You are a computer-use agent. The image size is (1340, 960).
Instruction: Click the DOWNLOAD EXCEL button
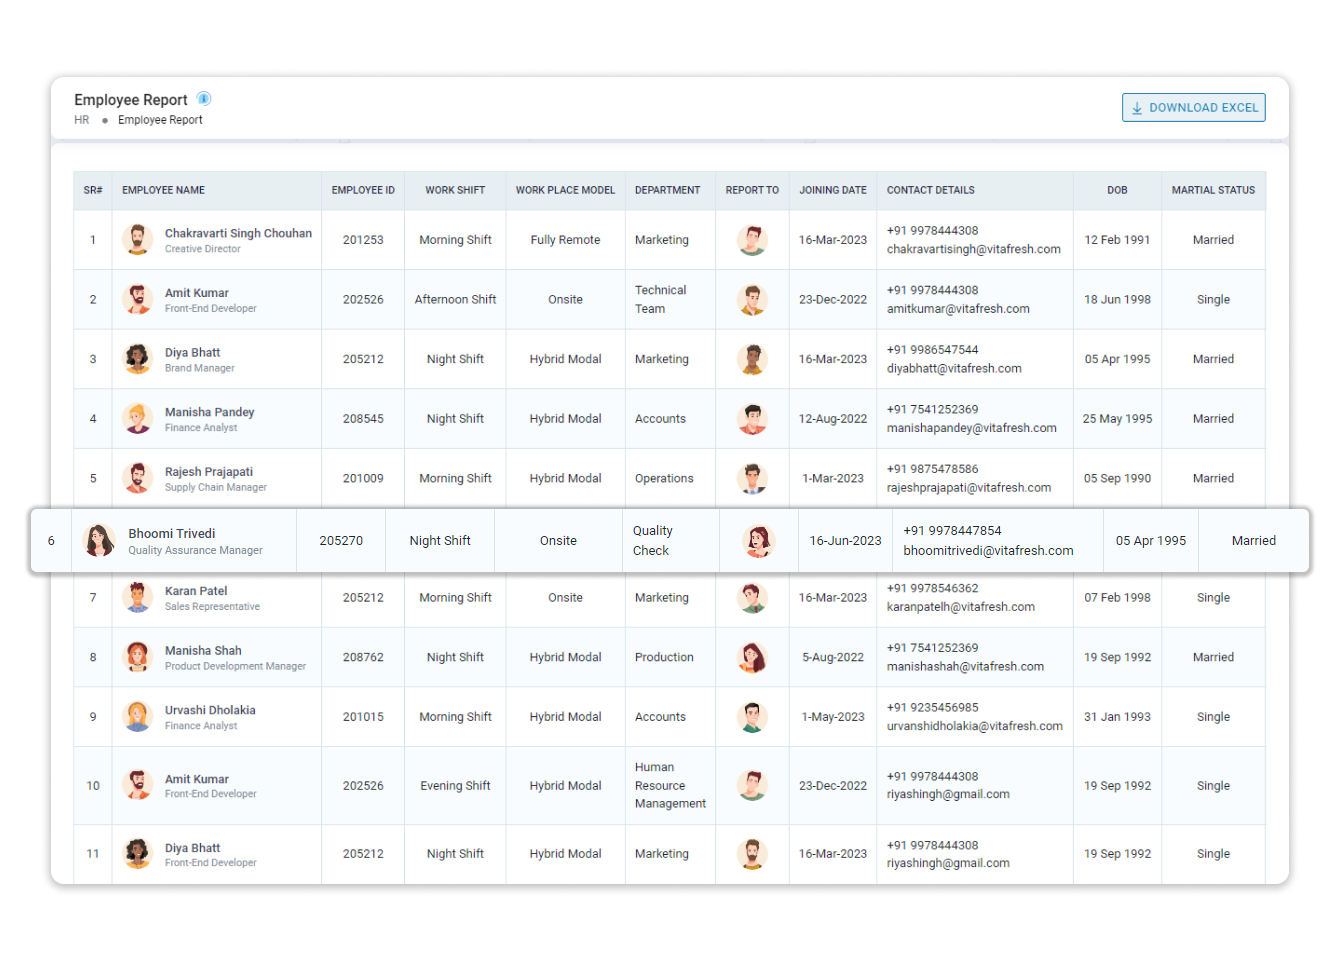point(1193,107)
